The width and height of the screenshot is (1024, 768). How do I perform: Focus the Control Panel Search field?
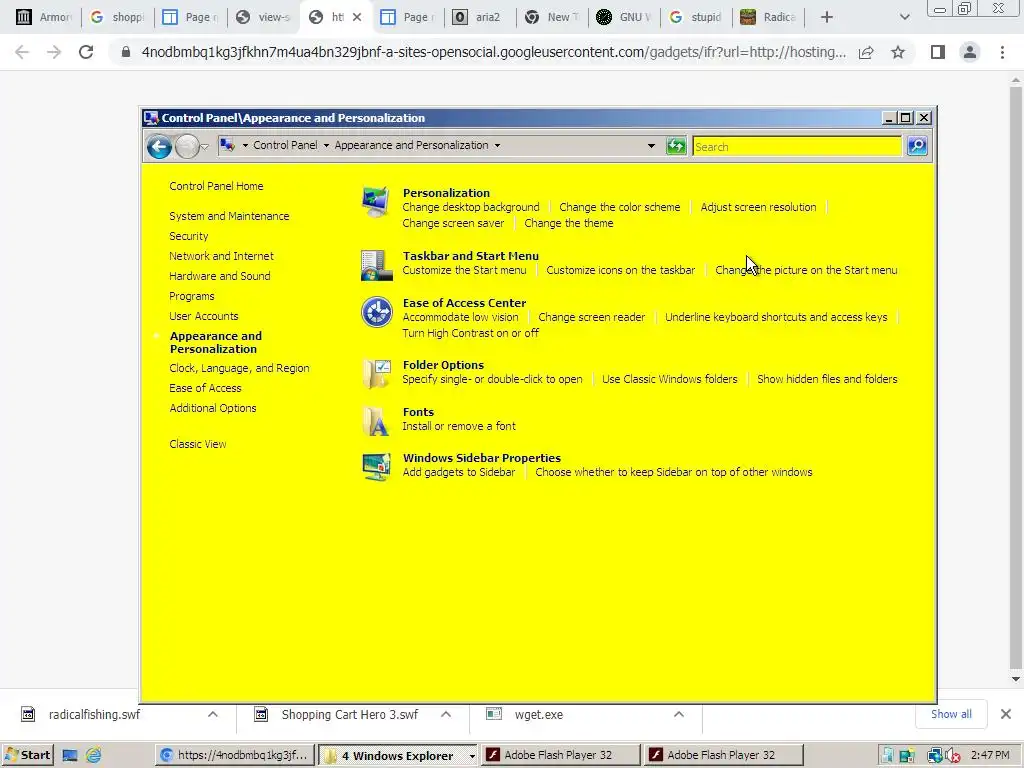pos(797,146)
